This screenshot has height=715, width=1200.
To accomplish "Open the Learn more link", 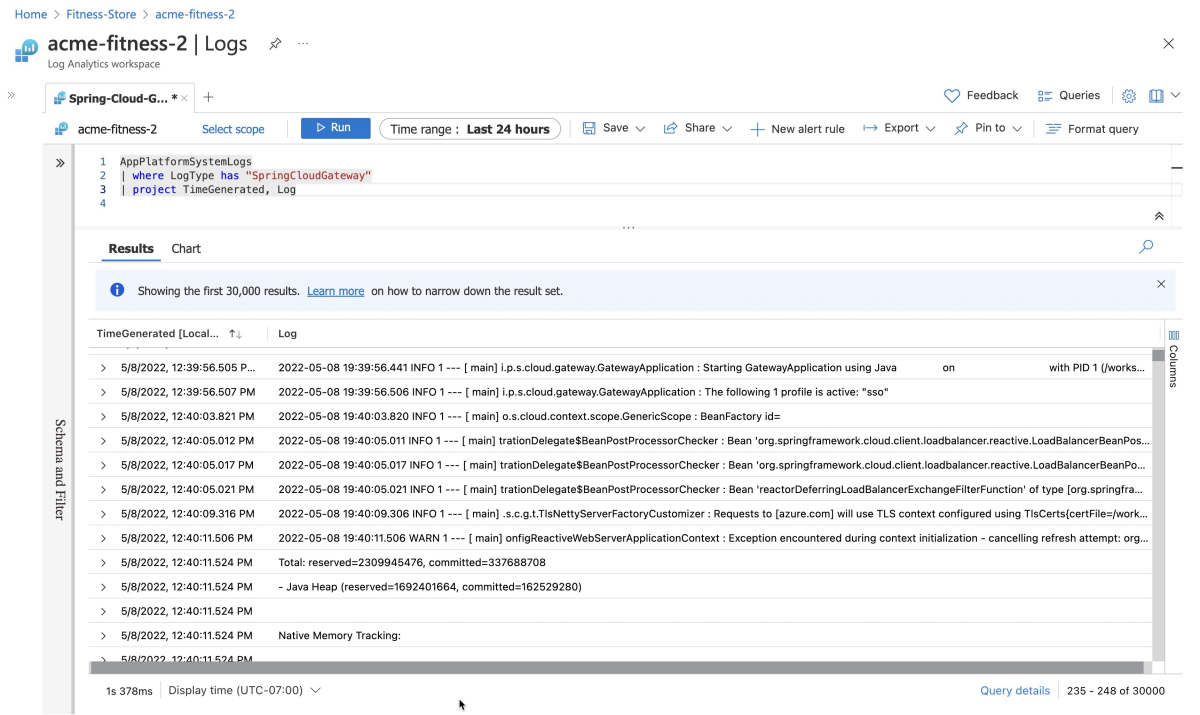I will pyautogui.click(x=335, y=291).
